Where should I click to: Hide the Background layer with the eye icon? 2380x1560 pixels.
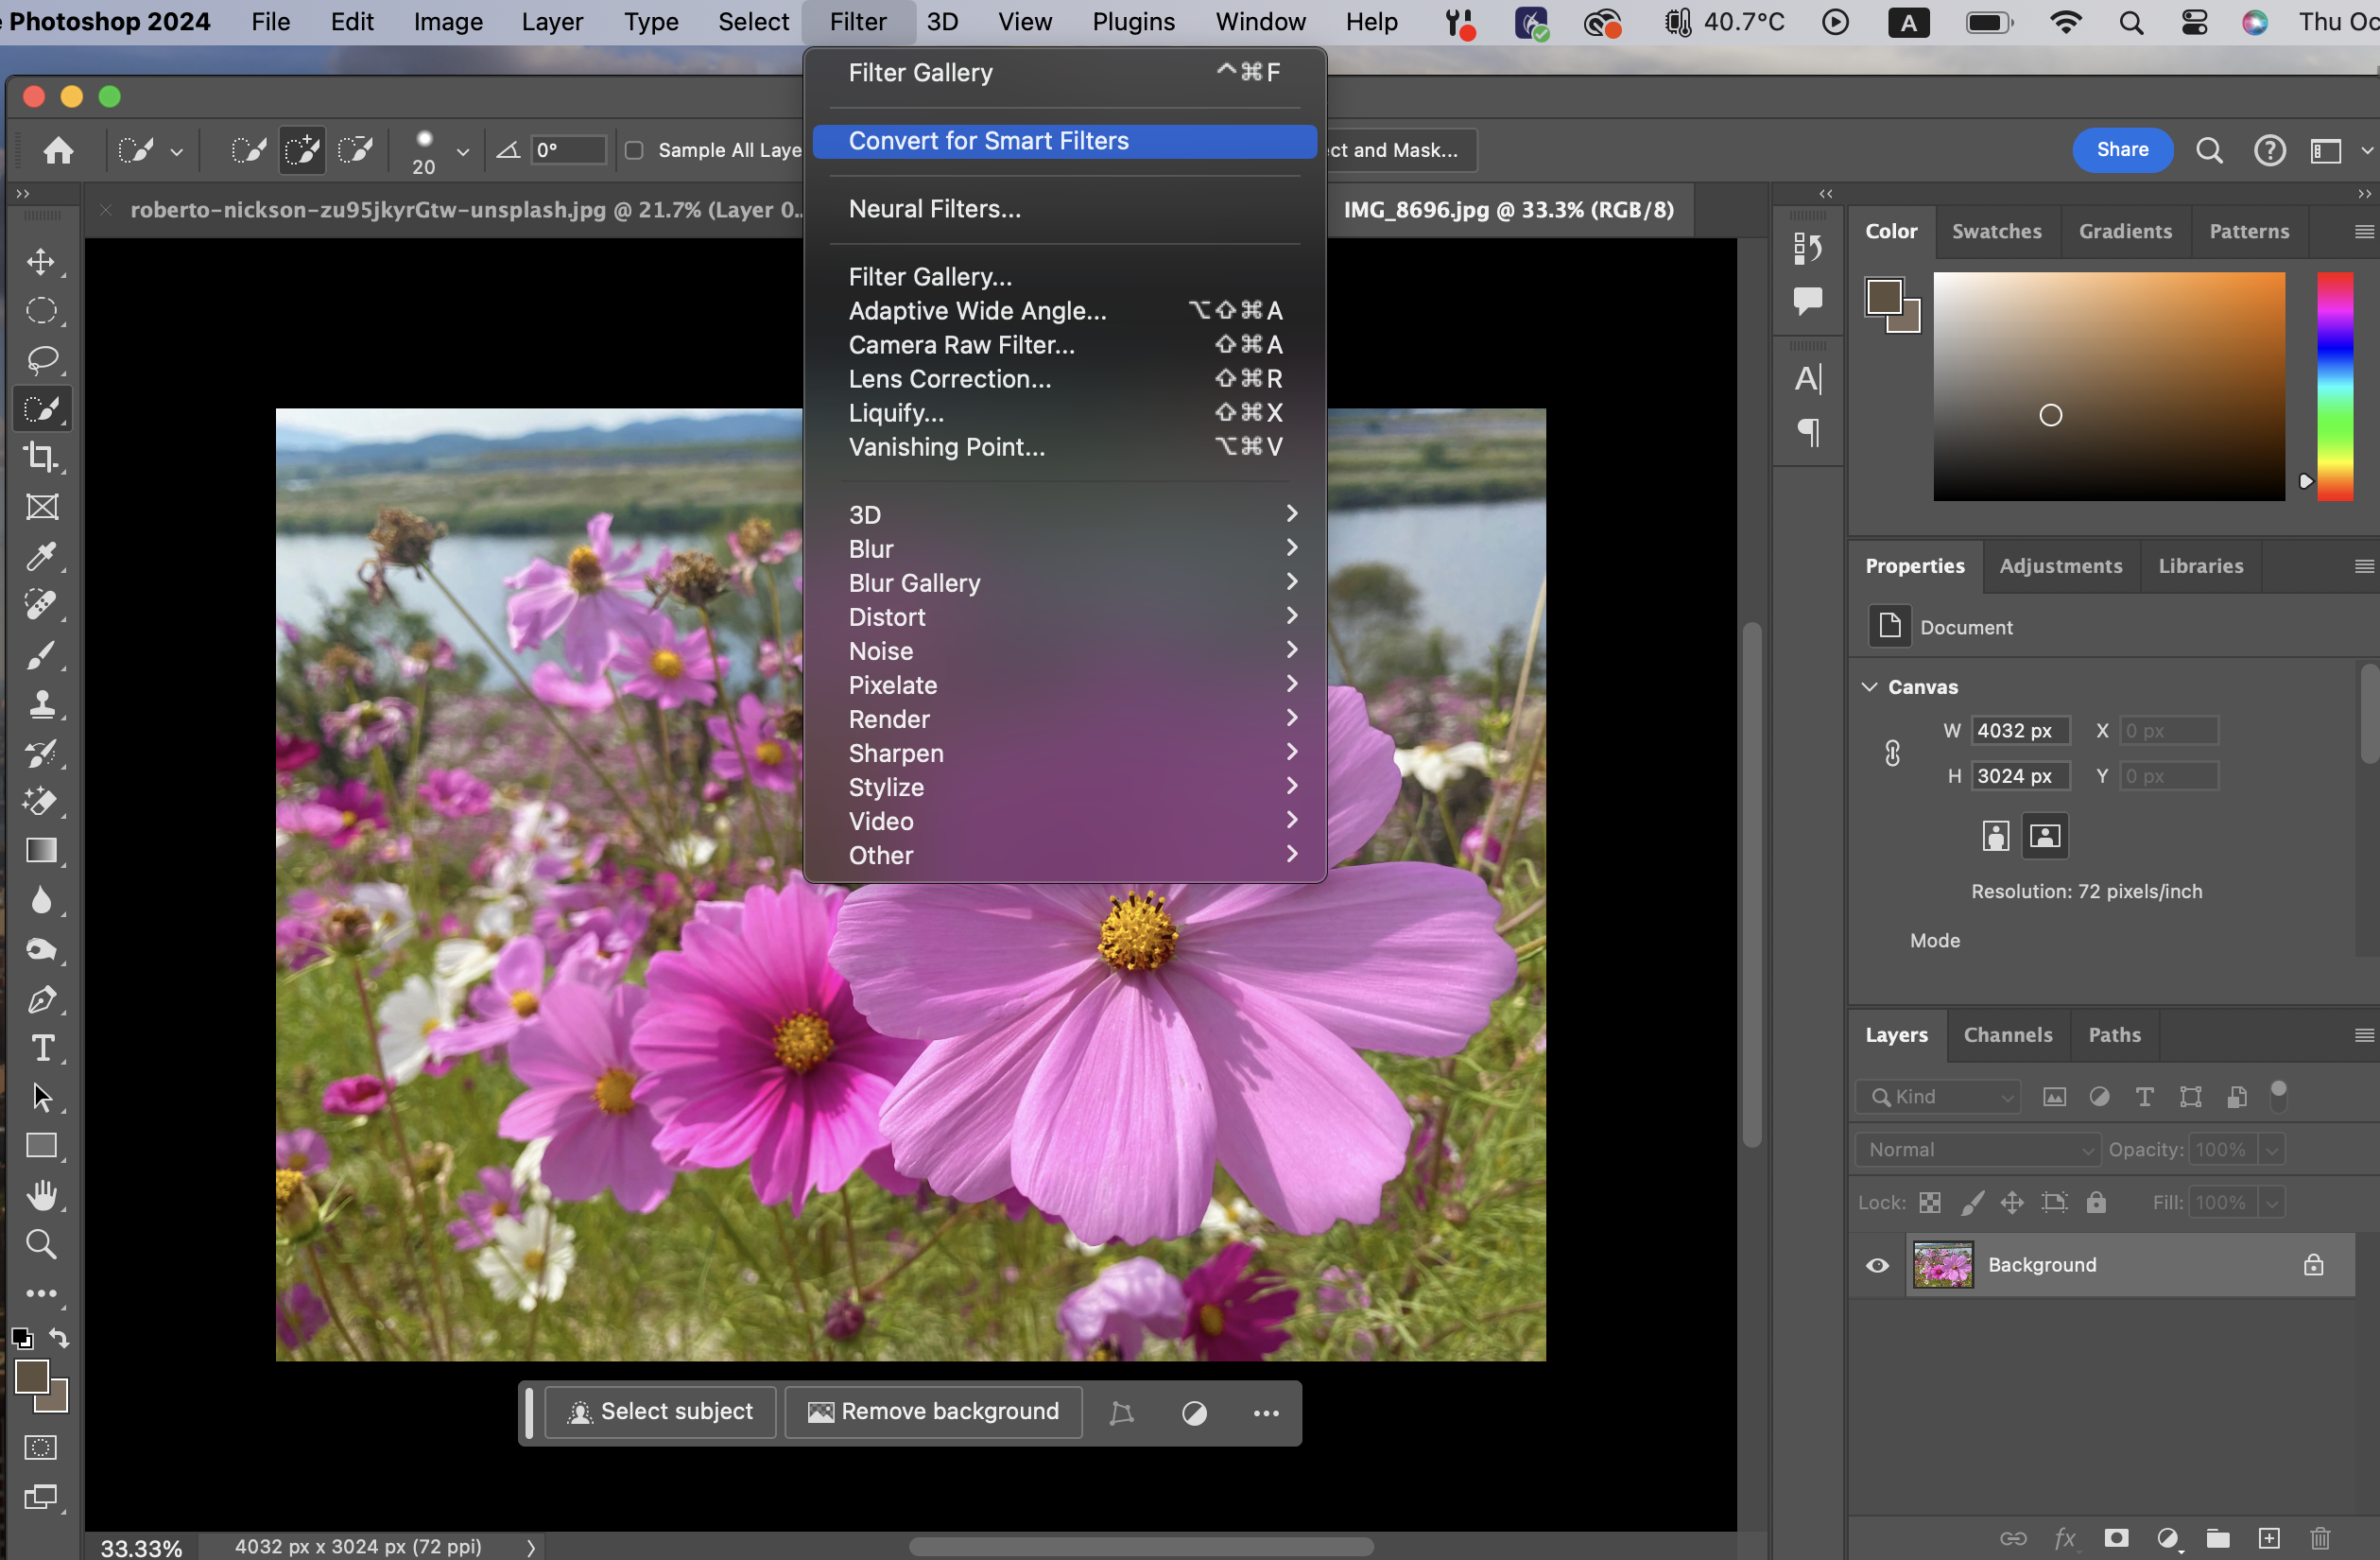point(1877,1265)
